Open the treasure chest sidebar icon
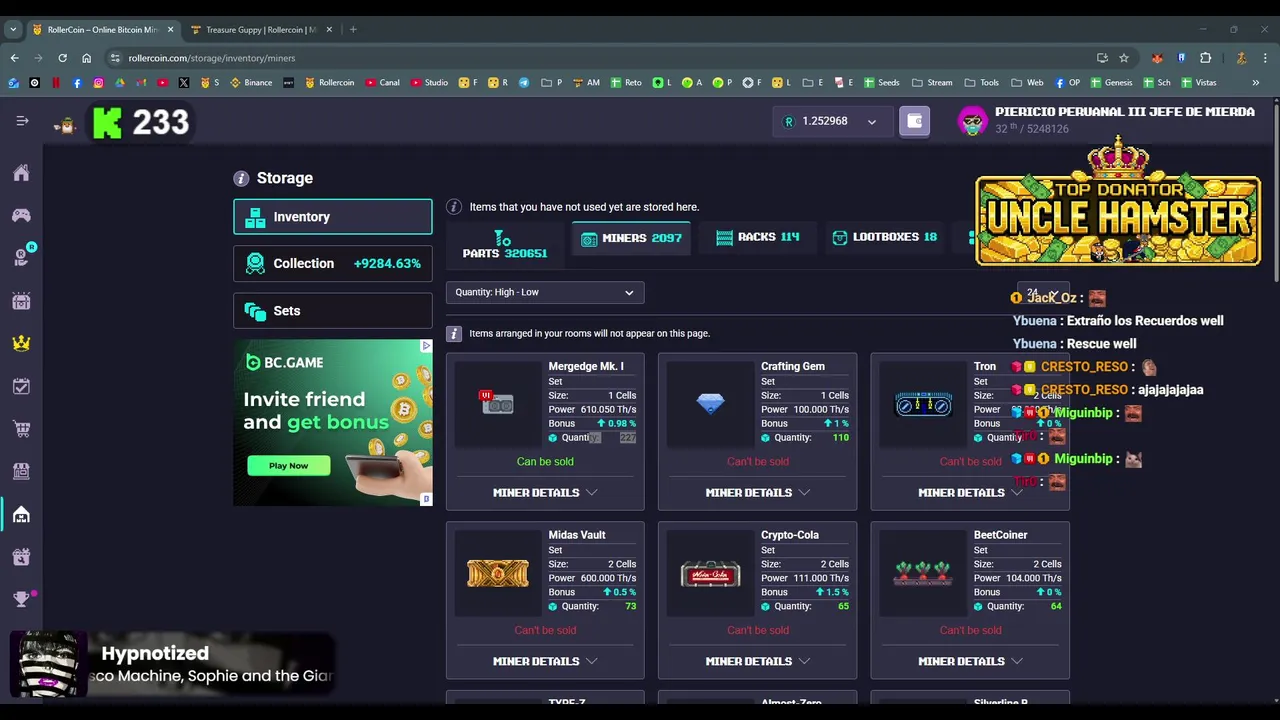1280x720 pixels. coord(21,301)
